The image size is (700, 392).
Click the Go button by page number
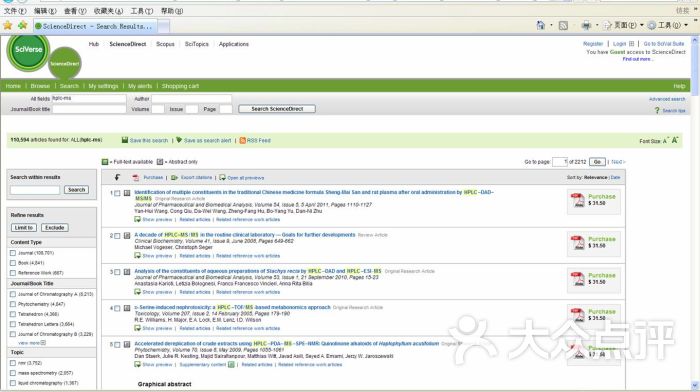(597, 162)
